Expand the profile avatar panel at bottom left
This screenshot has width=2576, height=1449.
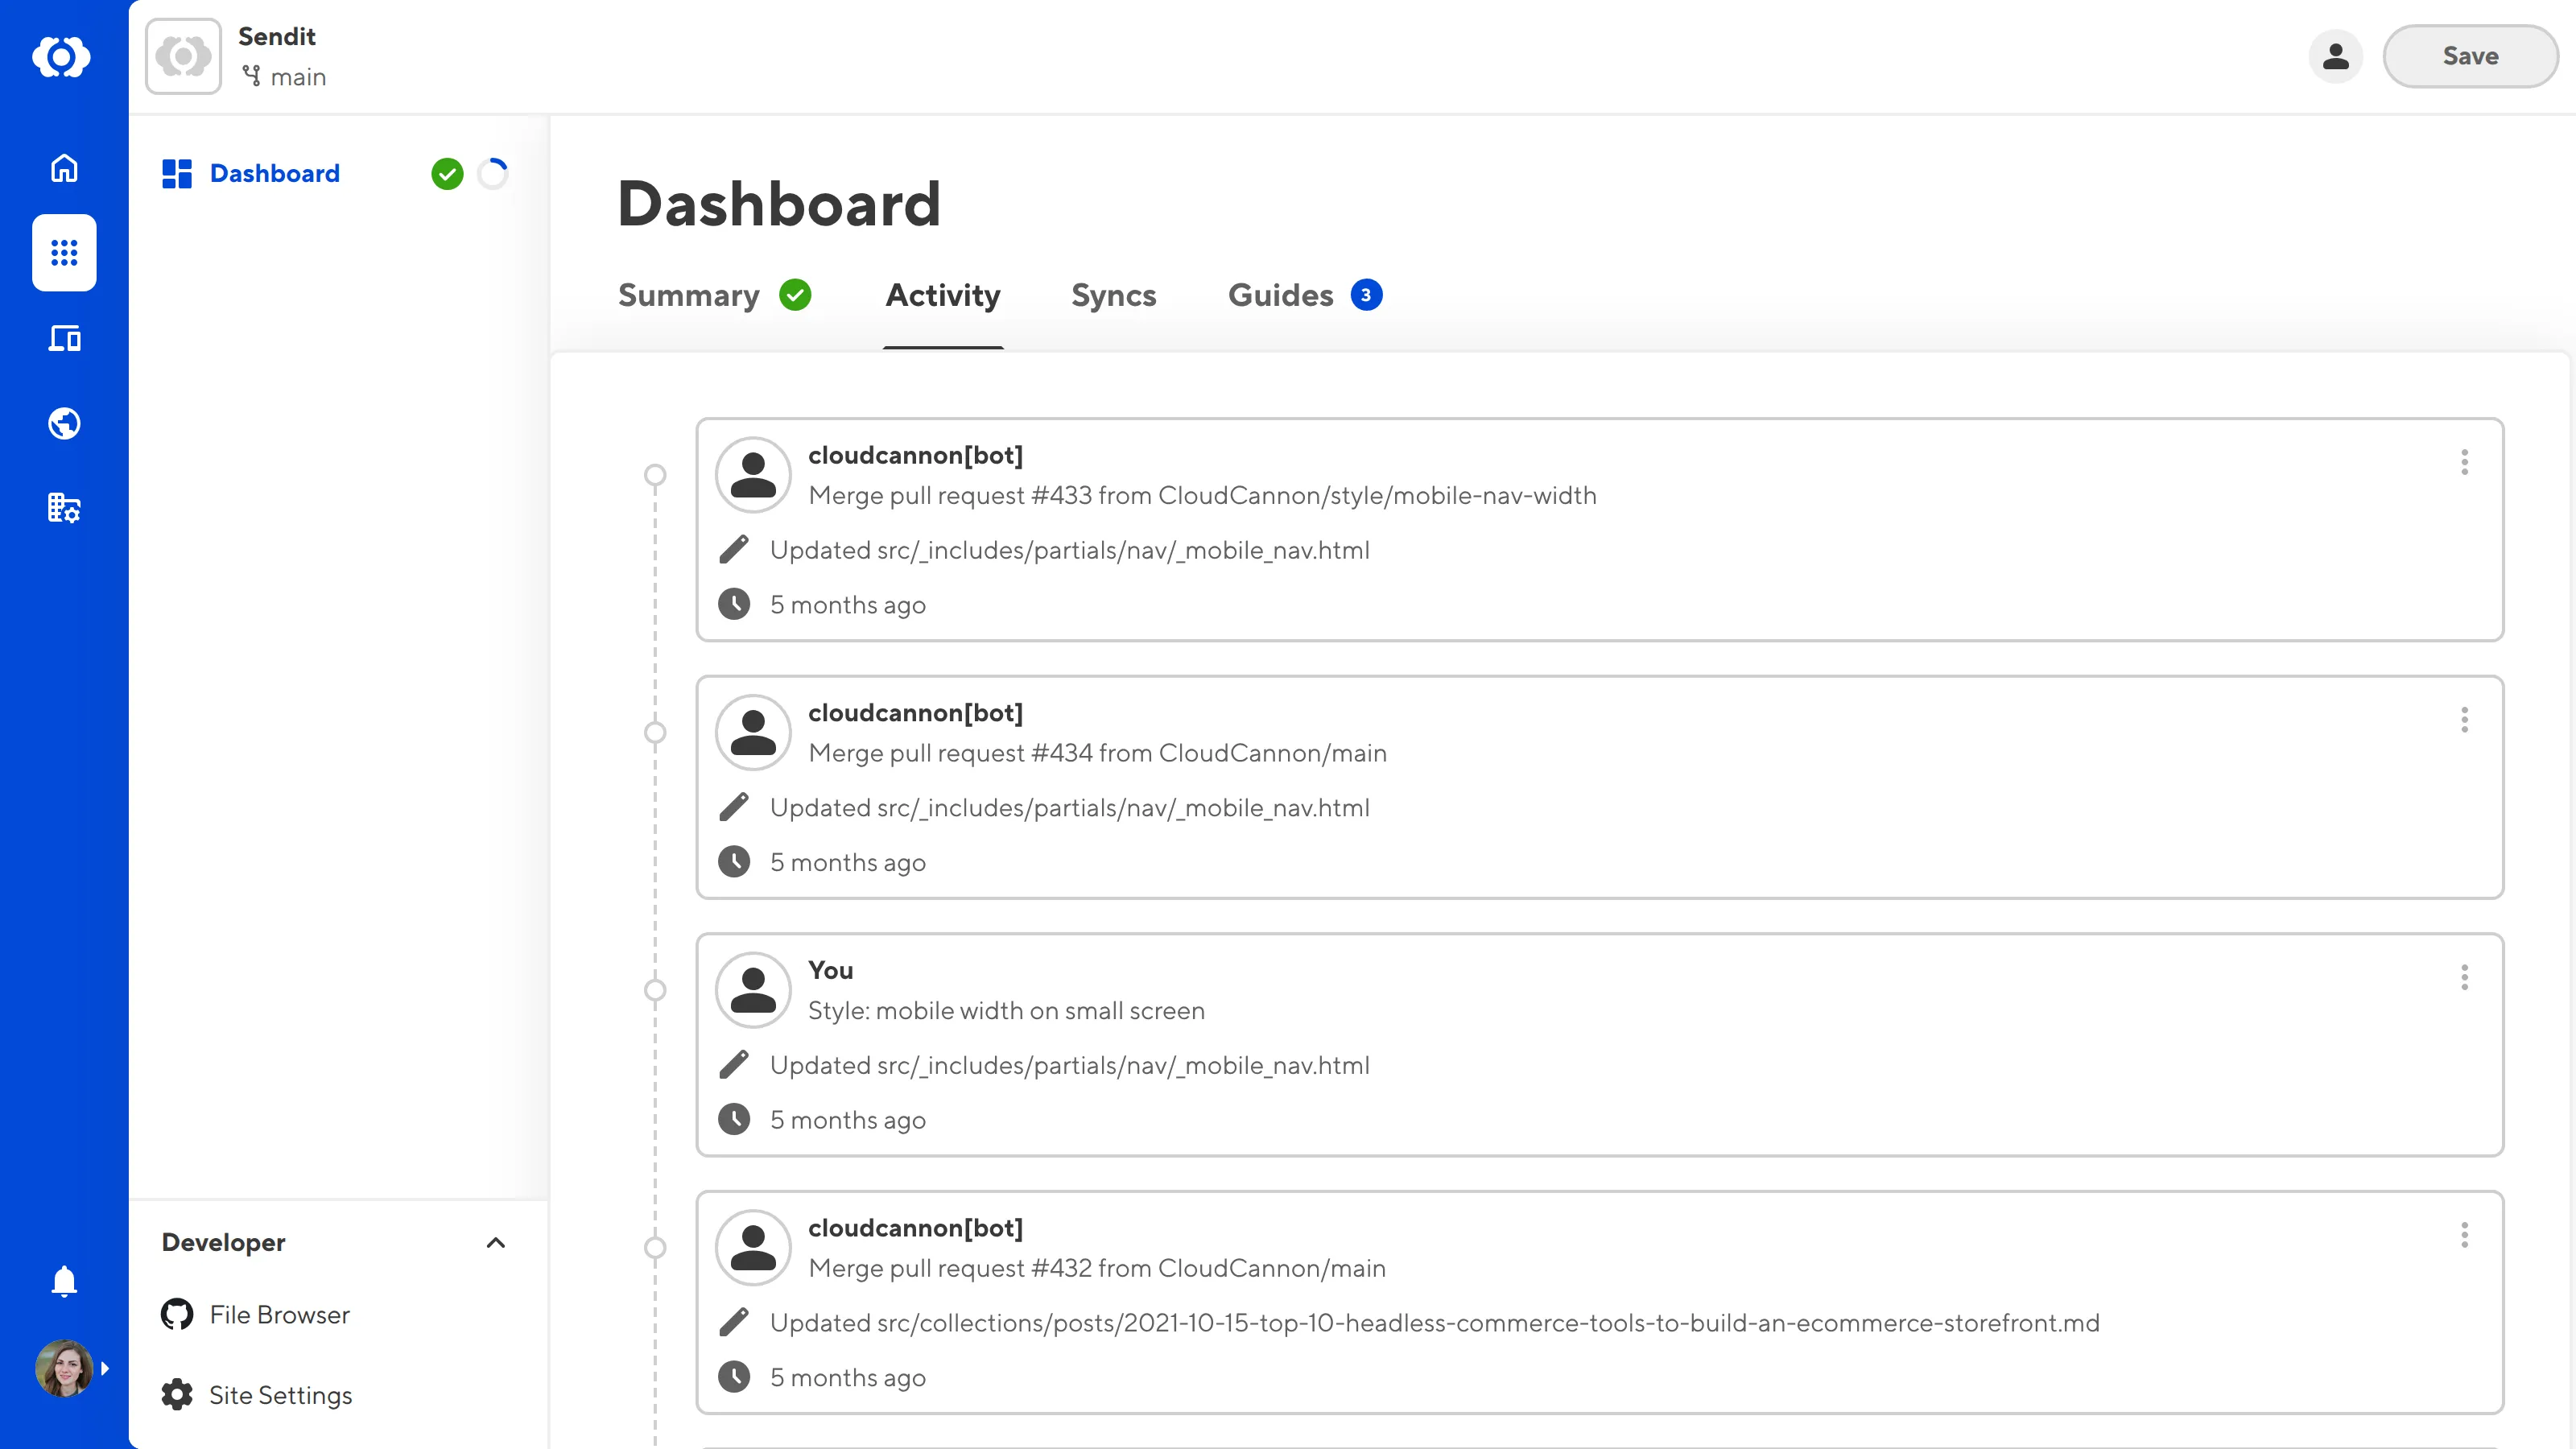click(x=63, y=1368)
